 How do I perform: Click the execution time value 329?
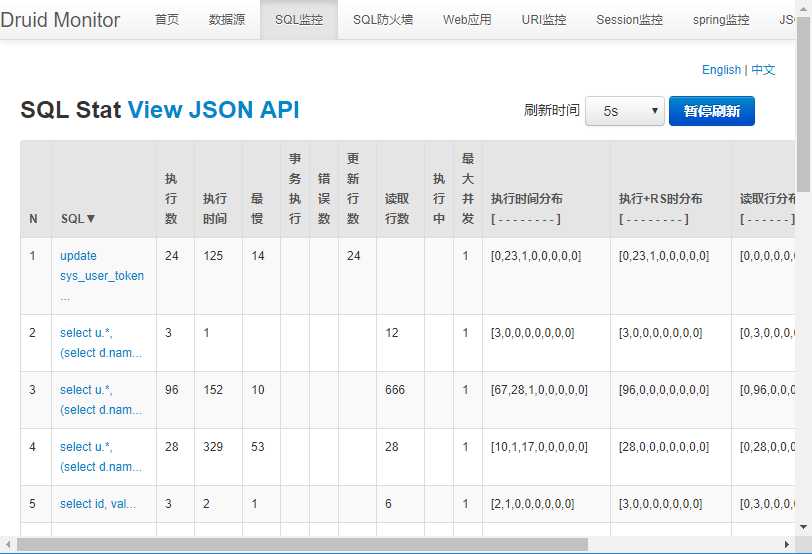click(213, 447)
